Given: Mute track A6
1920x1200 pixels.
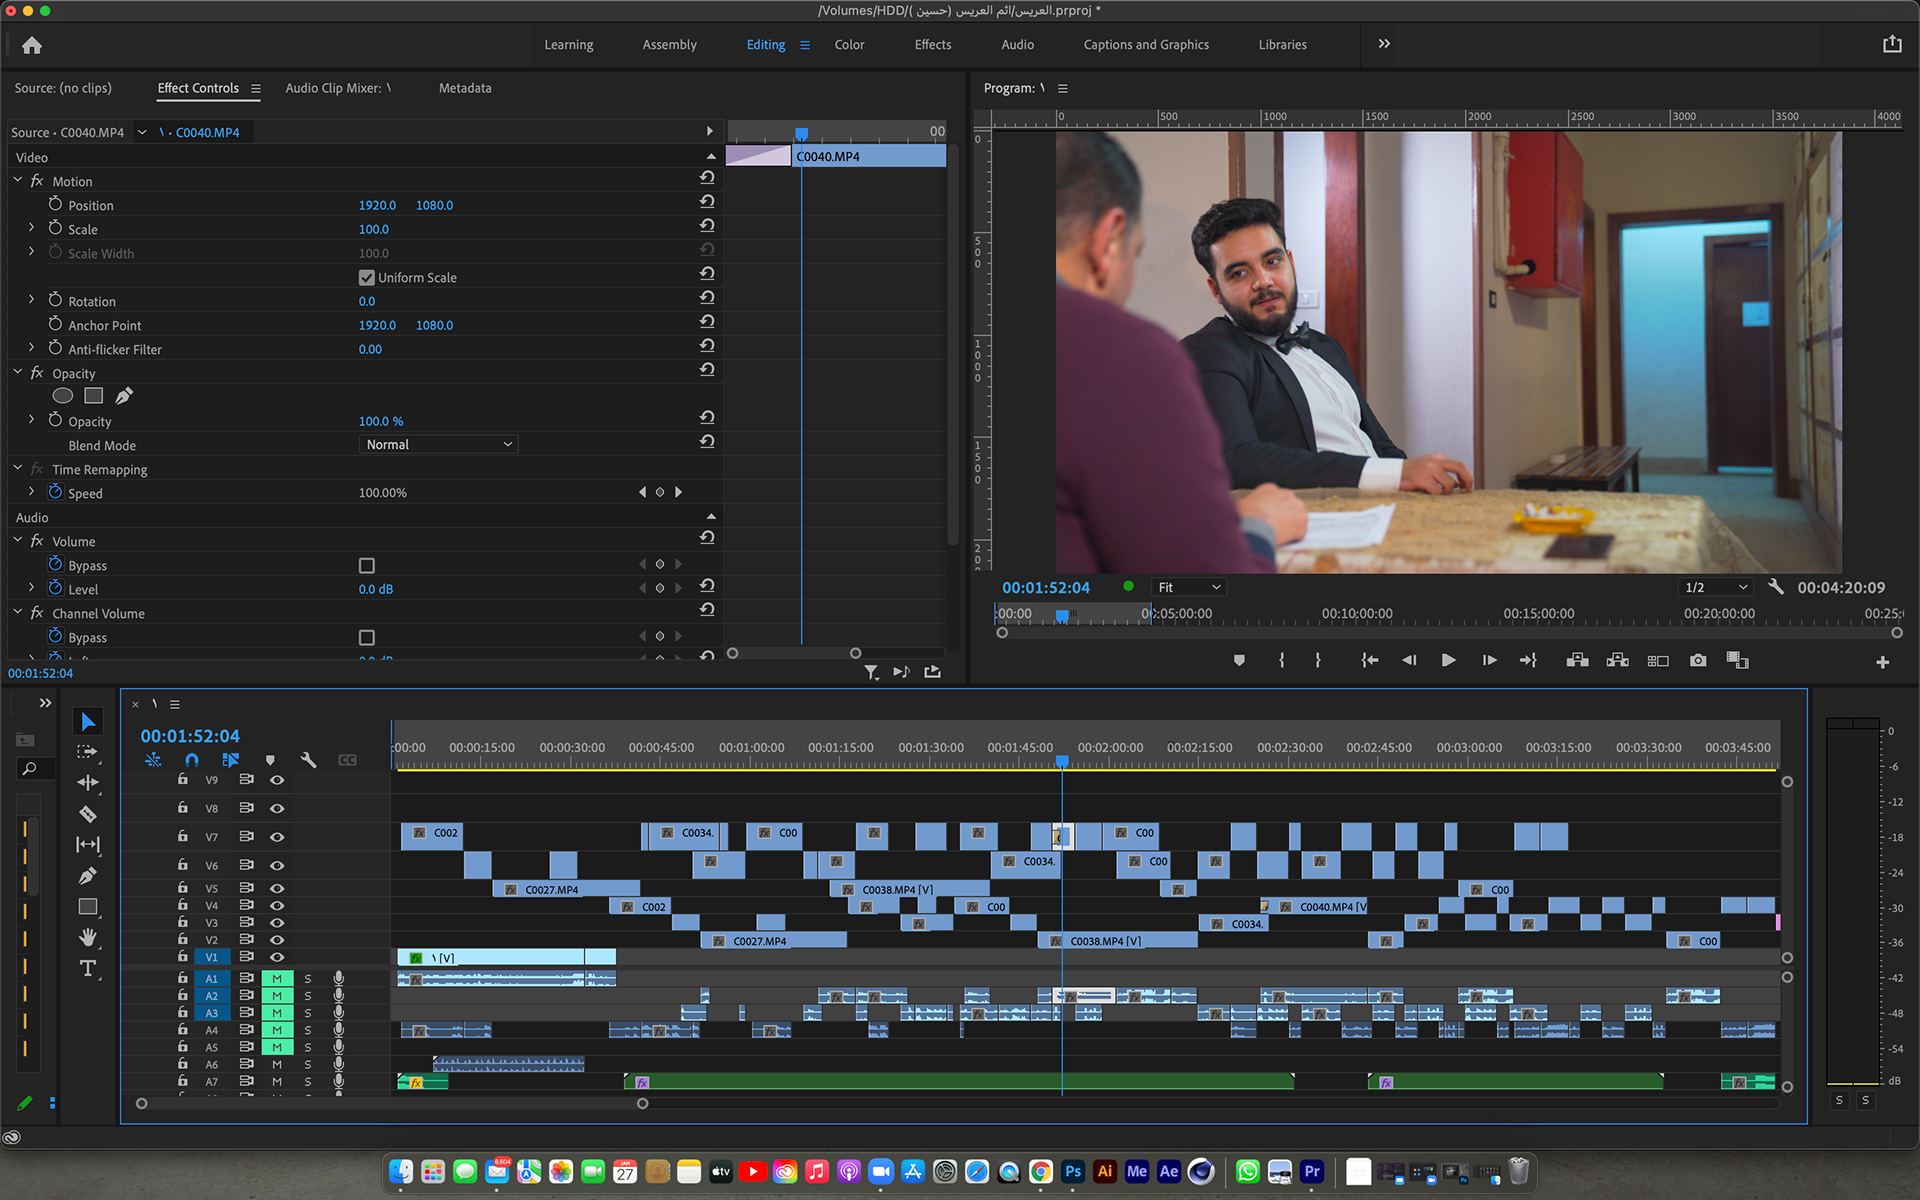Looking at the screenshot, I should [x=277, y=1065].
